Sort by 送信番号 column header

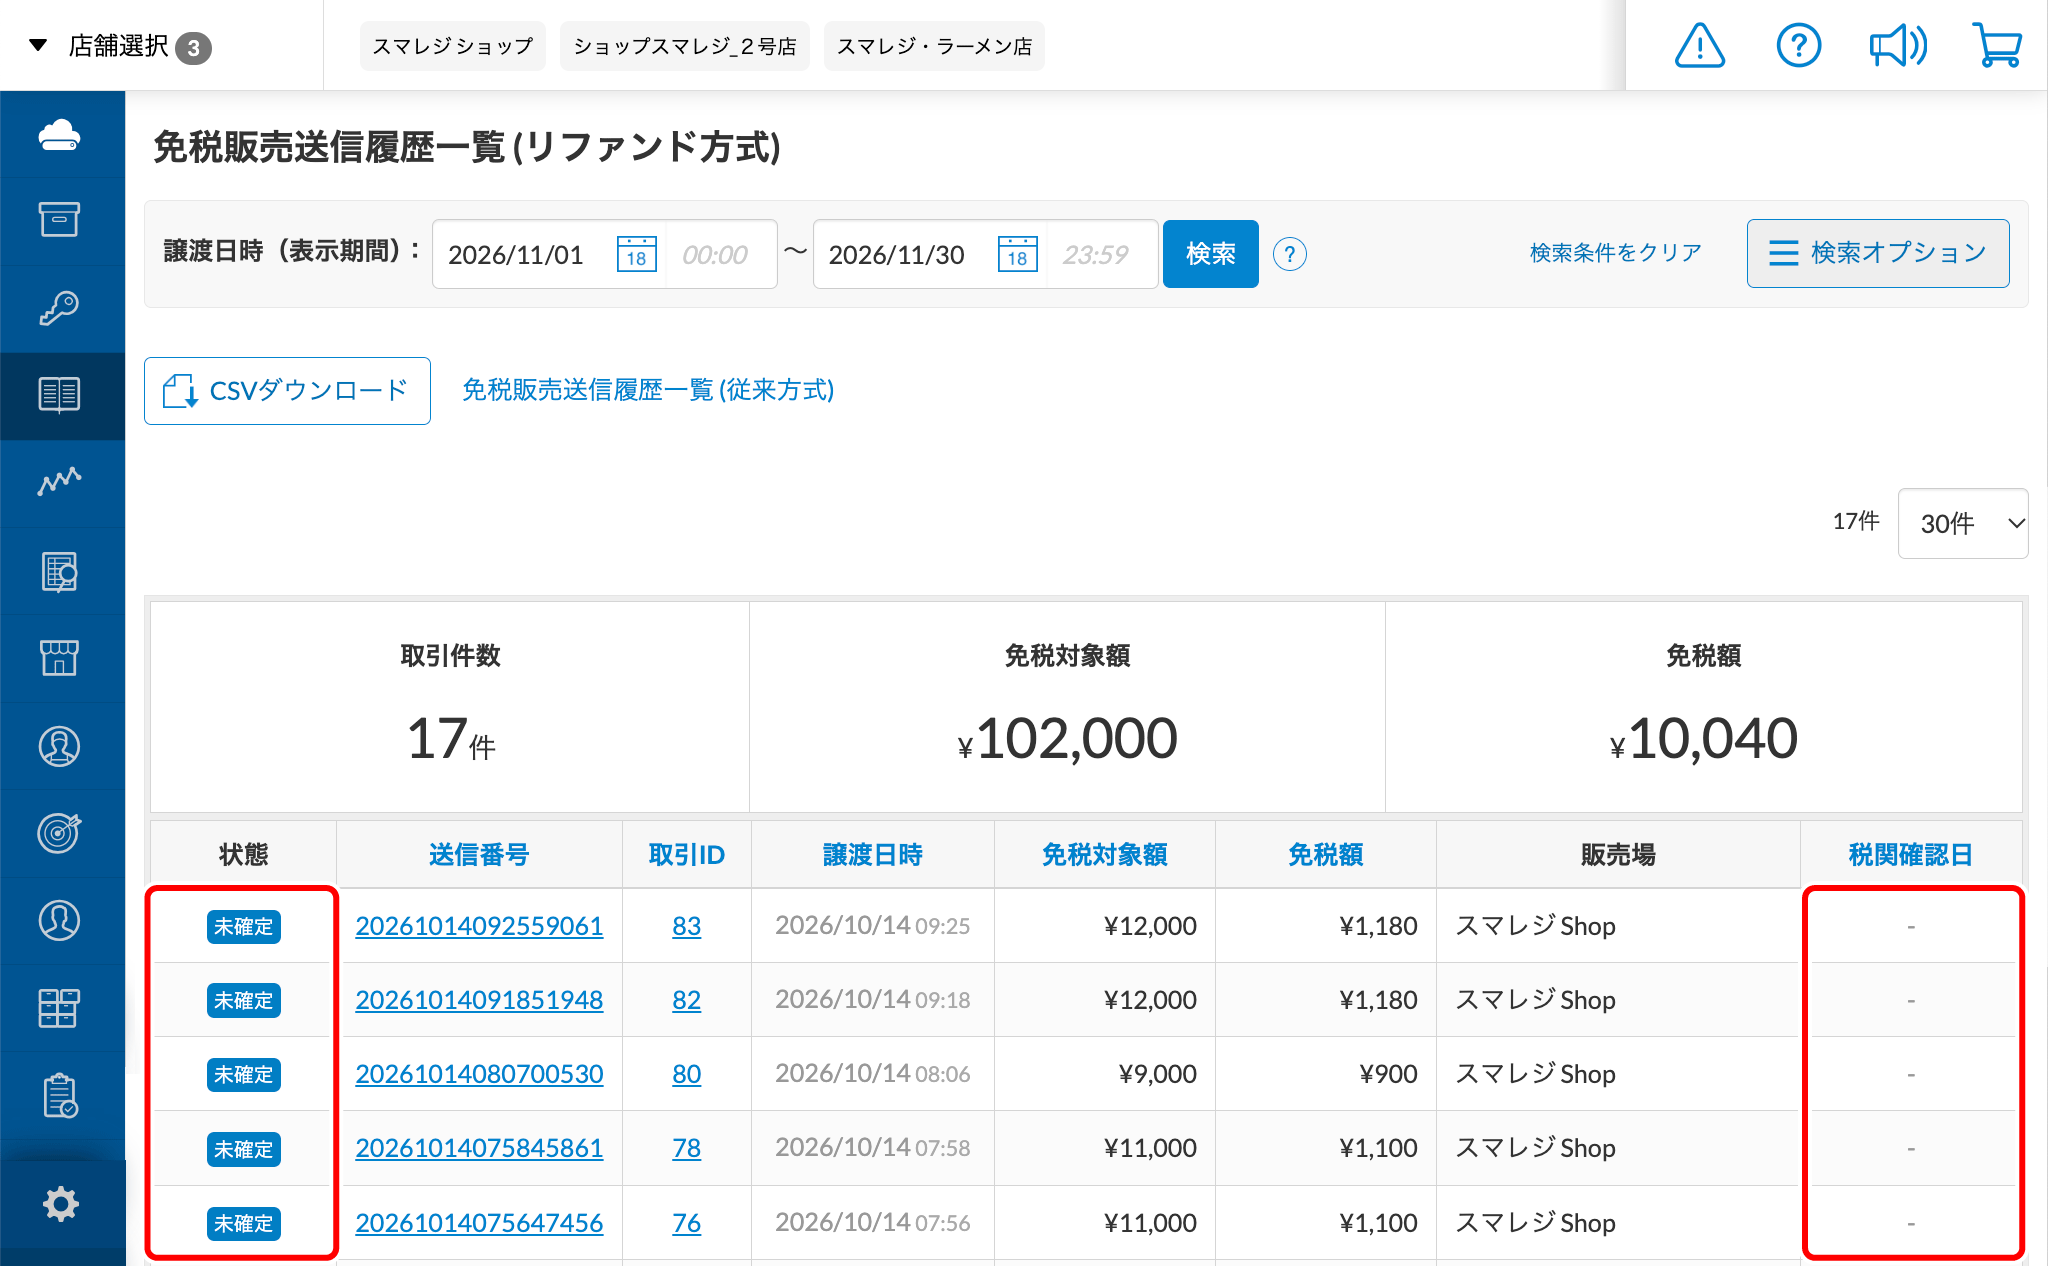point(479,855)
